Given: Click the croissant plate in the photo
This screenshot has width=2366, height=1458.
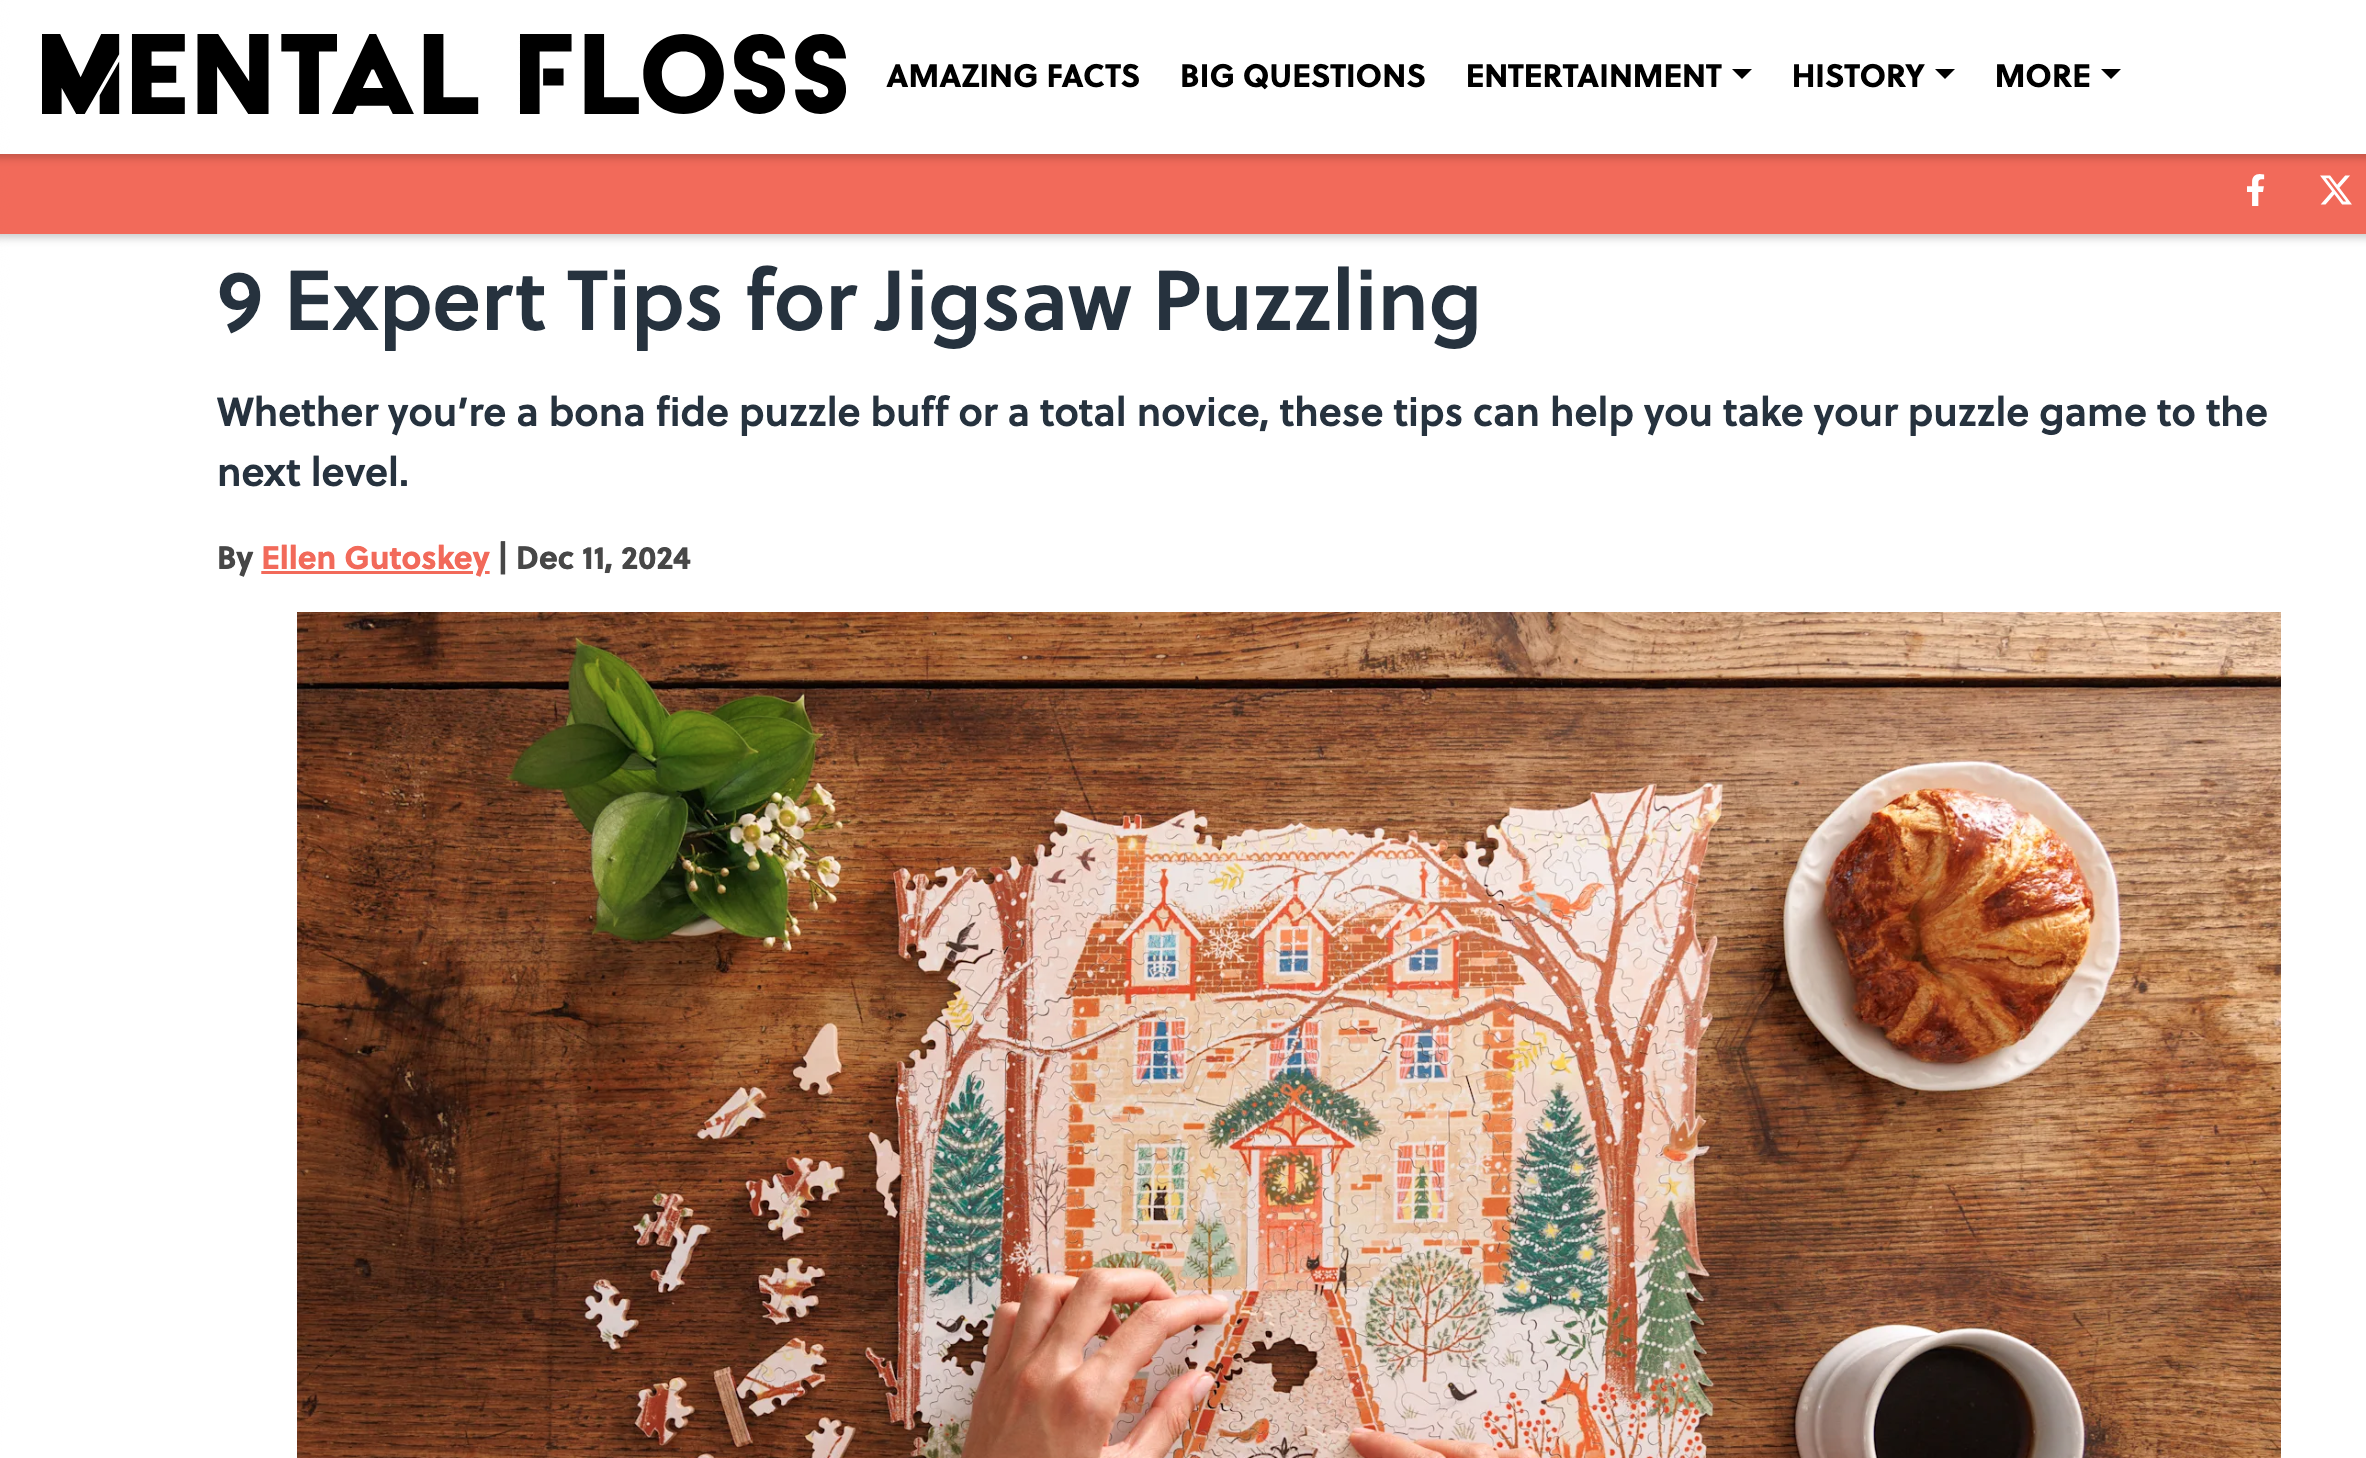Looking at the screenshot, I should point(1952,926).
